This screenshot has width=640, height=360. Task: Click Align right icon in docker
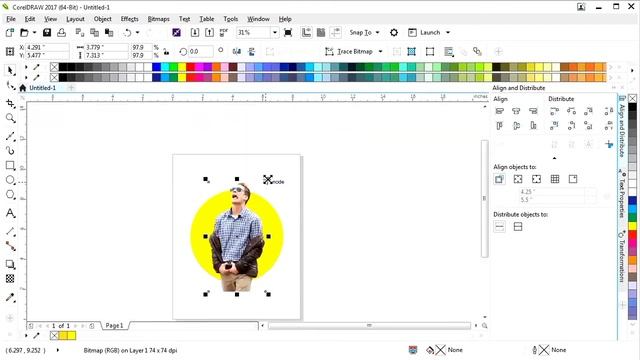pyautogui.click(x=533, y=111)
